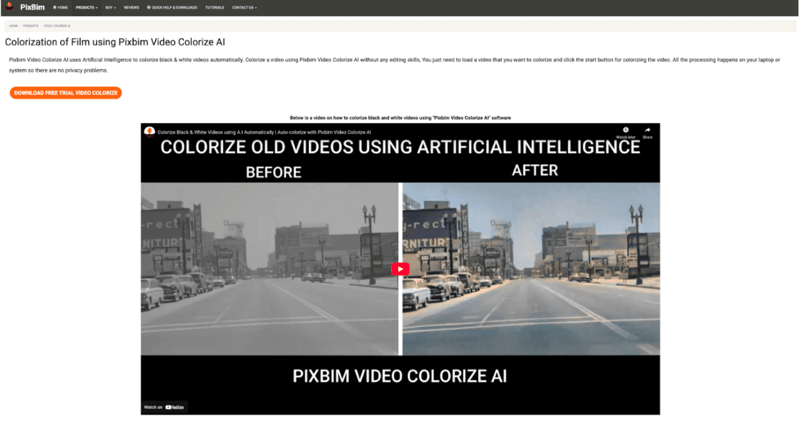Go to Home in navigation bar

click(60, 7)
